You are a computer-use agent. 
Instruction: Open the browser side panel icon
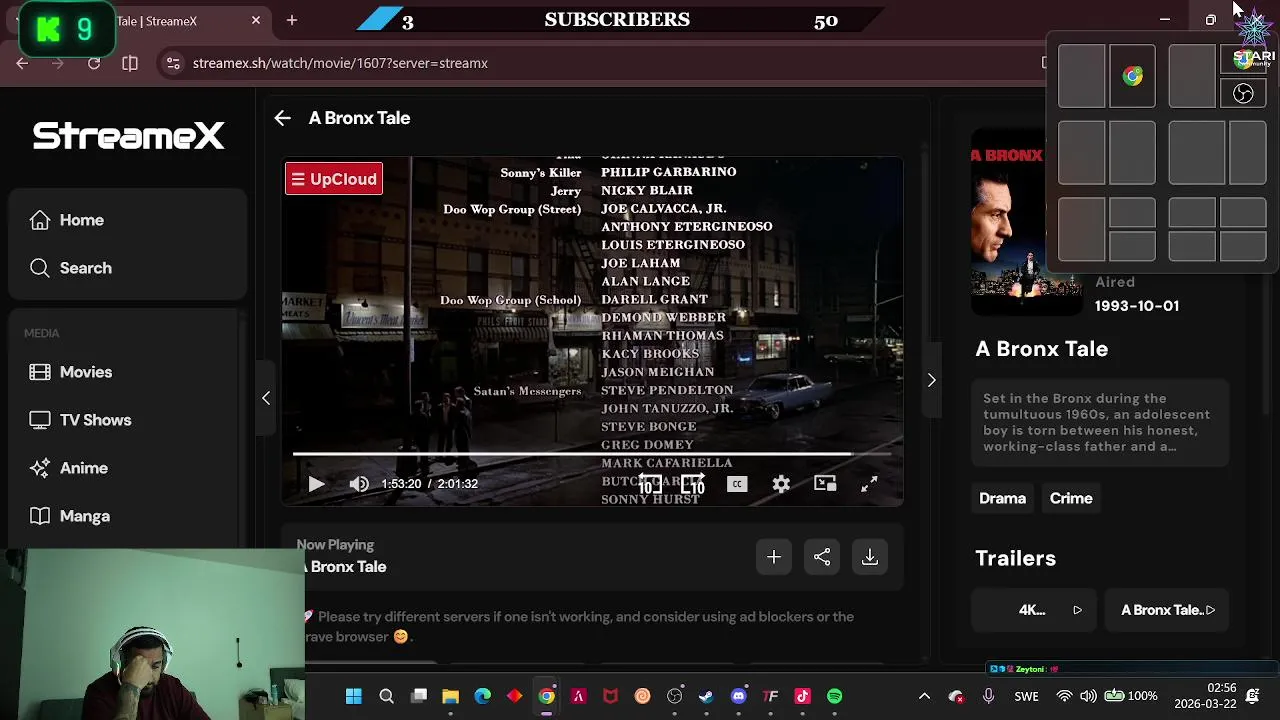(130, 63)
